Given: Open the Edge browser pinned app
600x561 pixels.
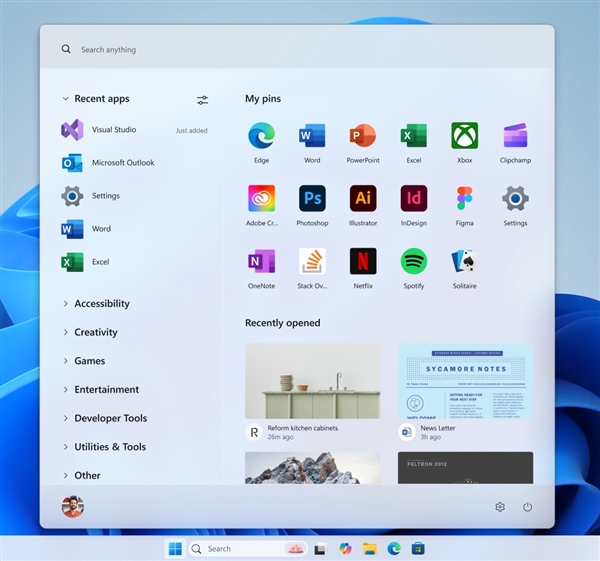Looking at the screenshot, I should pos(261,136).
